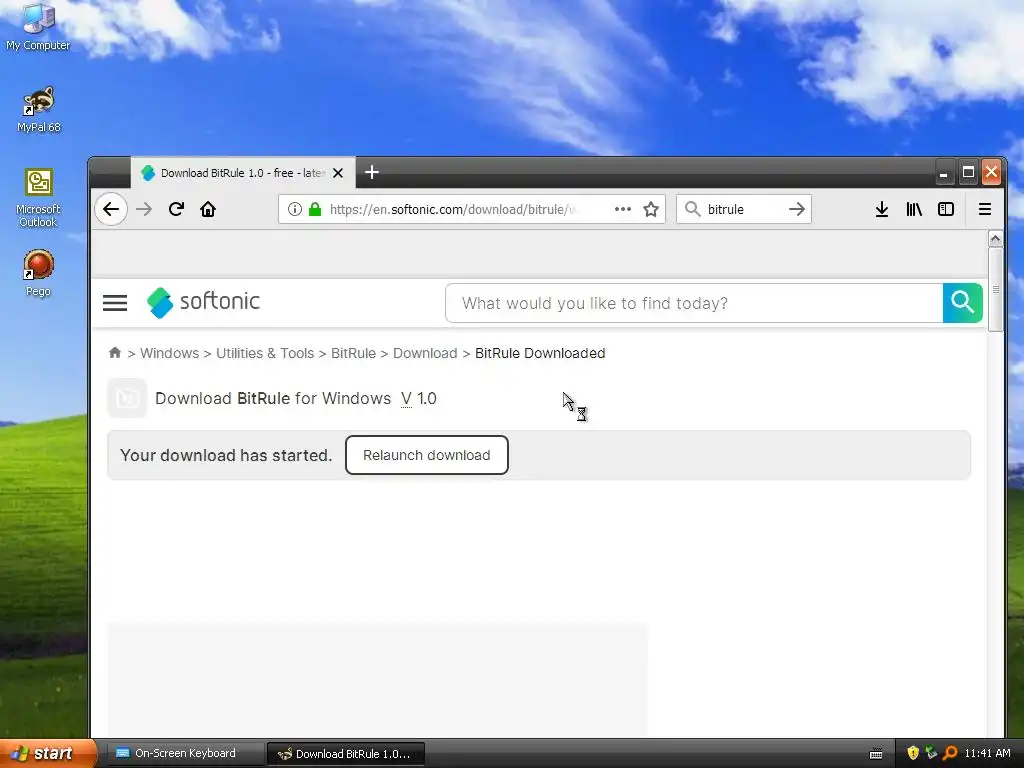Maximize the browser window
The width and height of the screenshot is (1024, 768).
point(968,172)
